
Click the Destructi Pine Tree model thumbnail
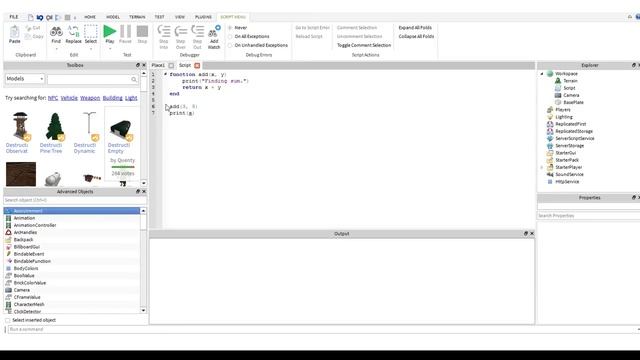click(x=54, y=126)
